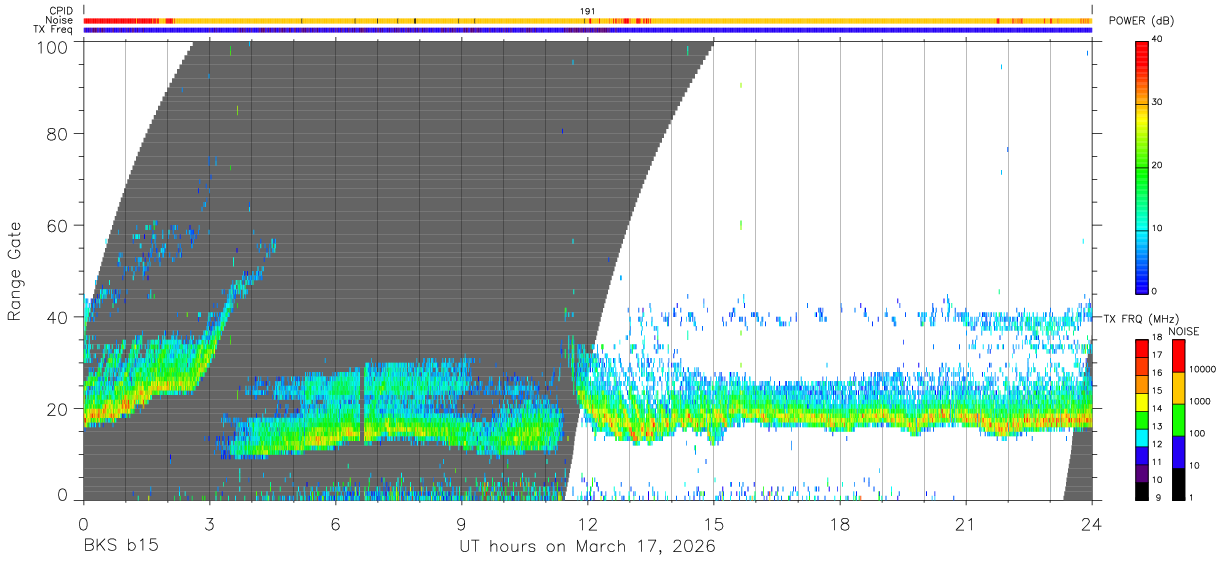This screenshot has width=1228, height=567.
Task: Click range gate tick label '60'
Action: 59,225
